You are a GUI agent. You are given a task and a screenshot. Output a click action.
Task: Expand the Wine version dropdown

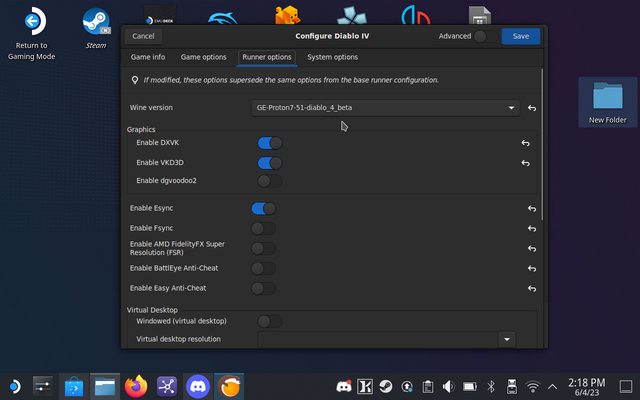385,107
